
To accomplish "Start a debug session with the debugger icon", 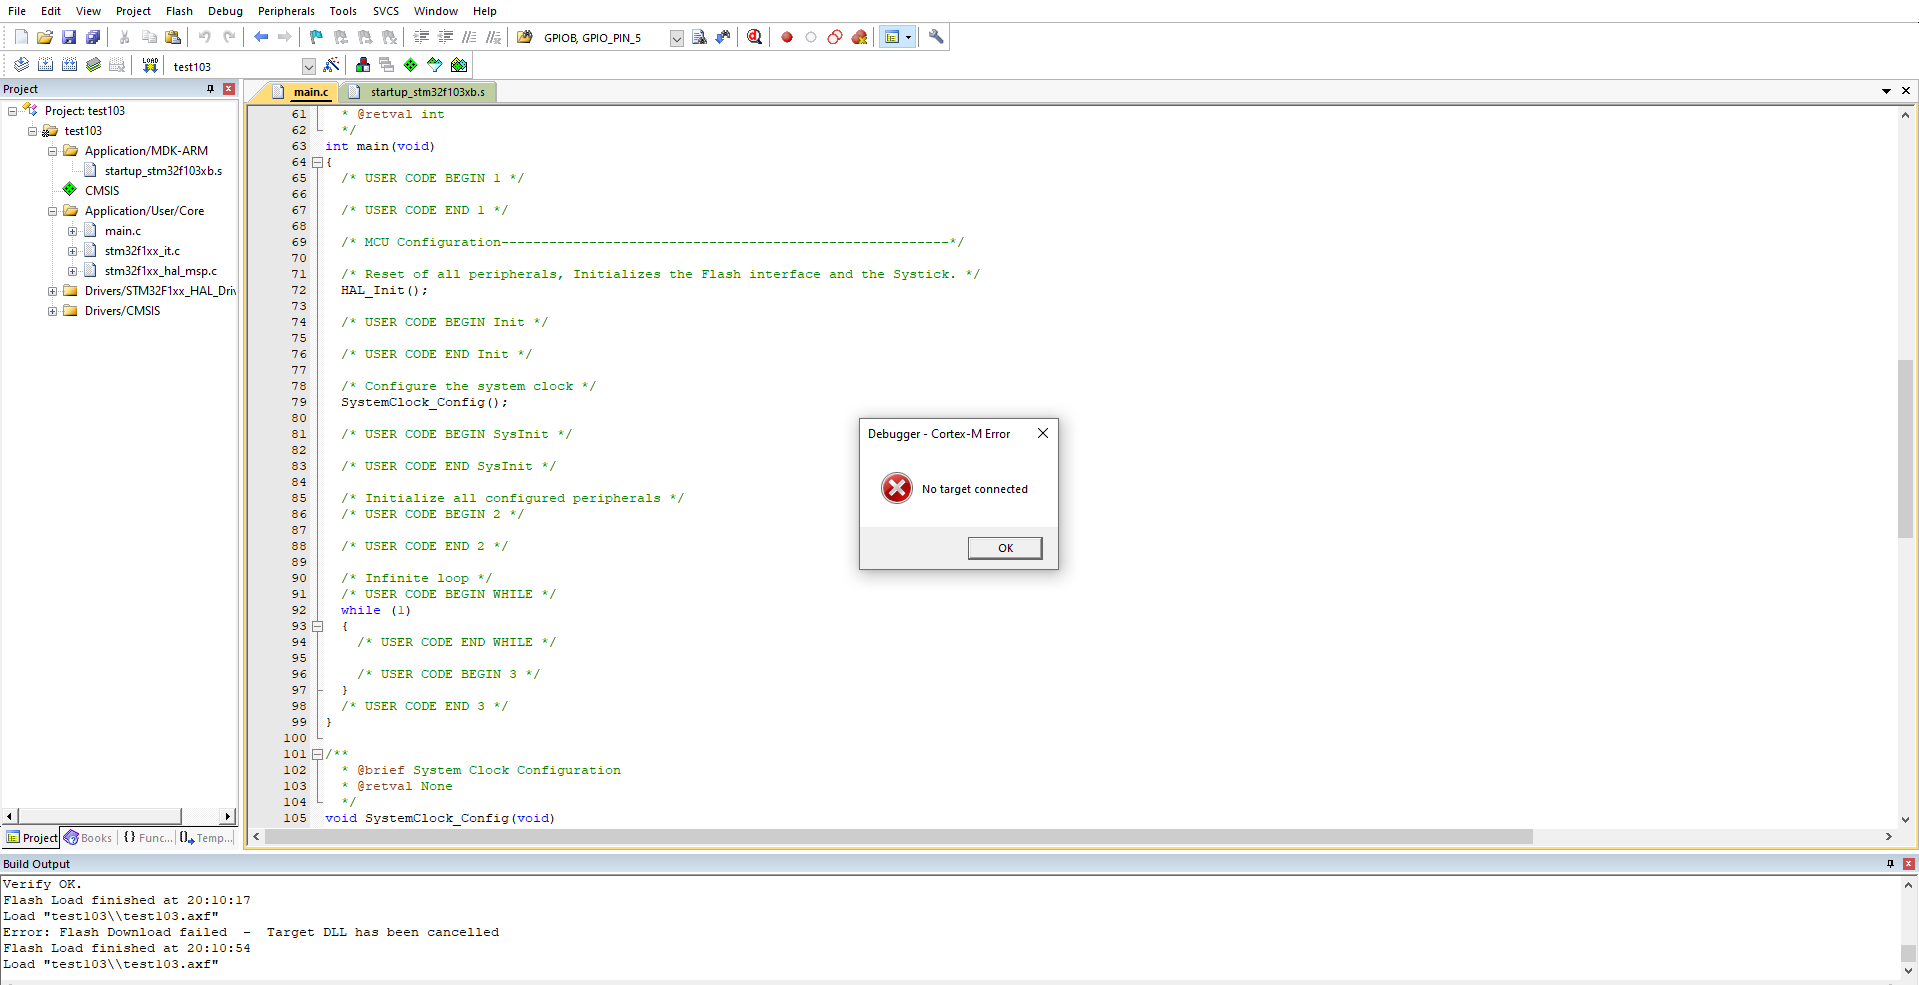I will pyautogui.click(x=753, y=37).
